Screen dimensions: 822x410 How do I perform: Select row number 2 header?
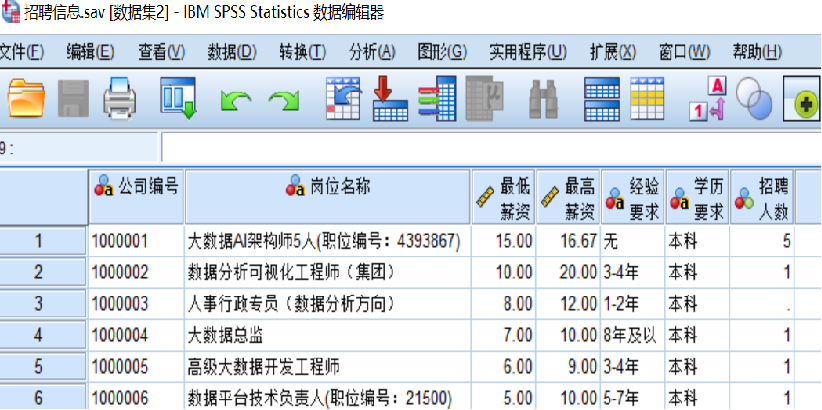(x=43, y=273)
